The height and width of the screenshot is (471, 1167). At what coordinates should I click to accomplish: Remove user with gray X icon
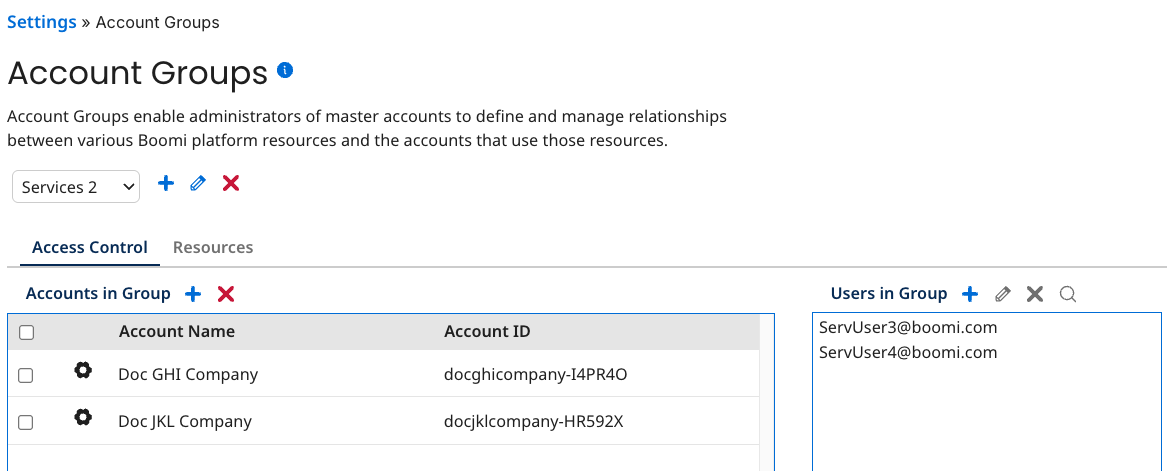tap(1035, 294)
